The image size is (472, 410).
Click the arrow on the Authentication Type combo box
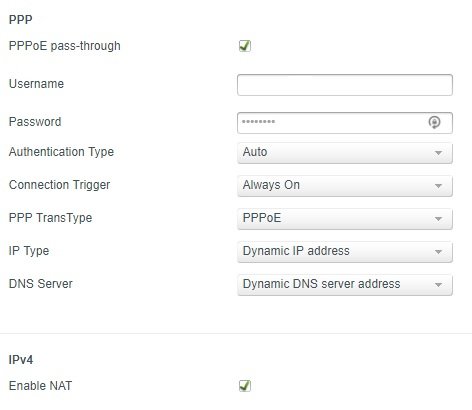[x=438, y=153]
